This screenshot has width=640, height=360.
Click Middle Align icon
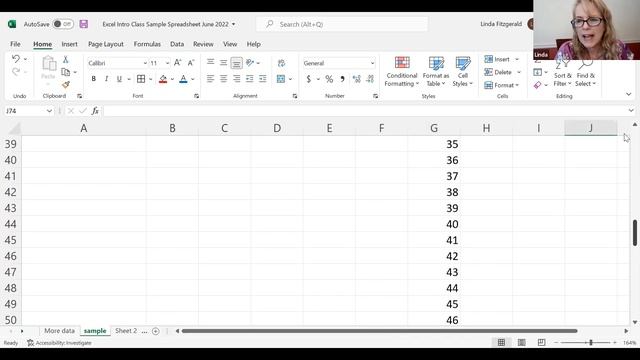[223, 62]
